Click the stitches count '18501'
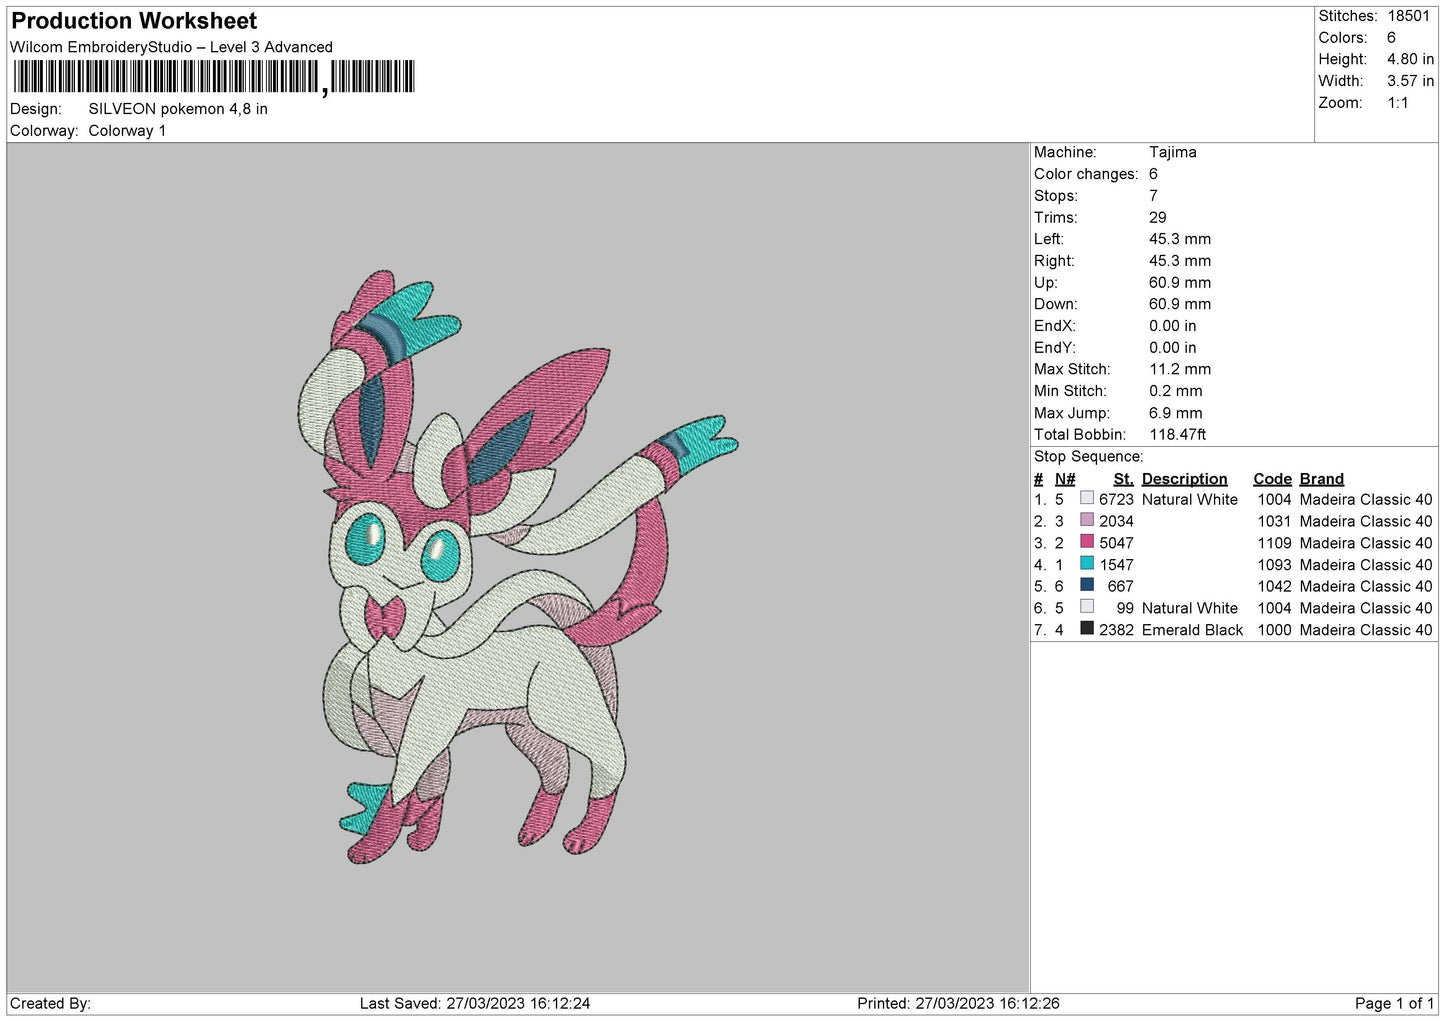This screenshot has width=1445, height=1021. pyautogui.click(x=1409, y=16)
